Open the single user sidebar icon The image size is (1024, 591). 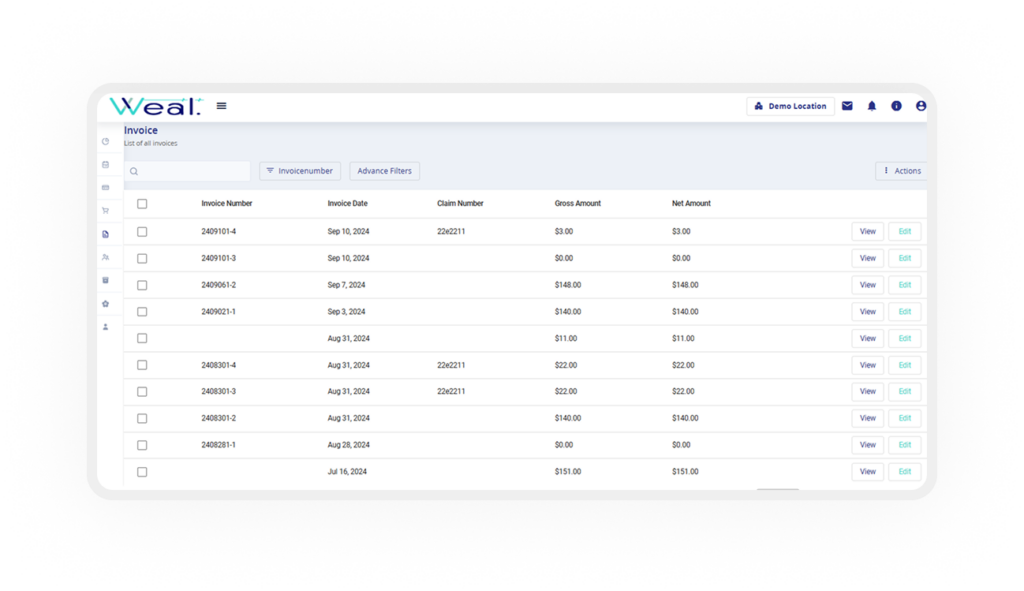[x=105, y=327]
